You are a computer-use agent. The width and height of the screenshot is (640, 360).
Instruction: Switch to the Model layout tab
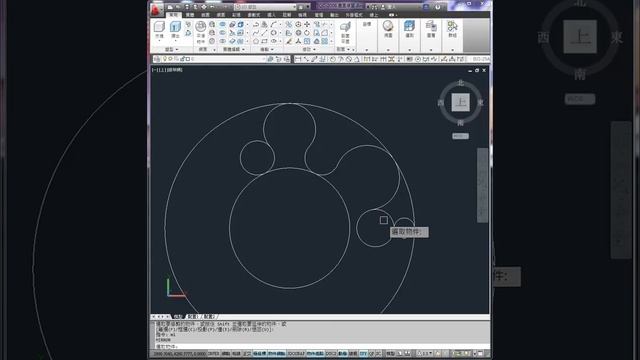pos(178,317)
